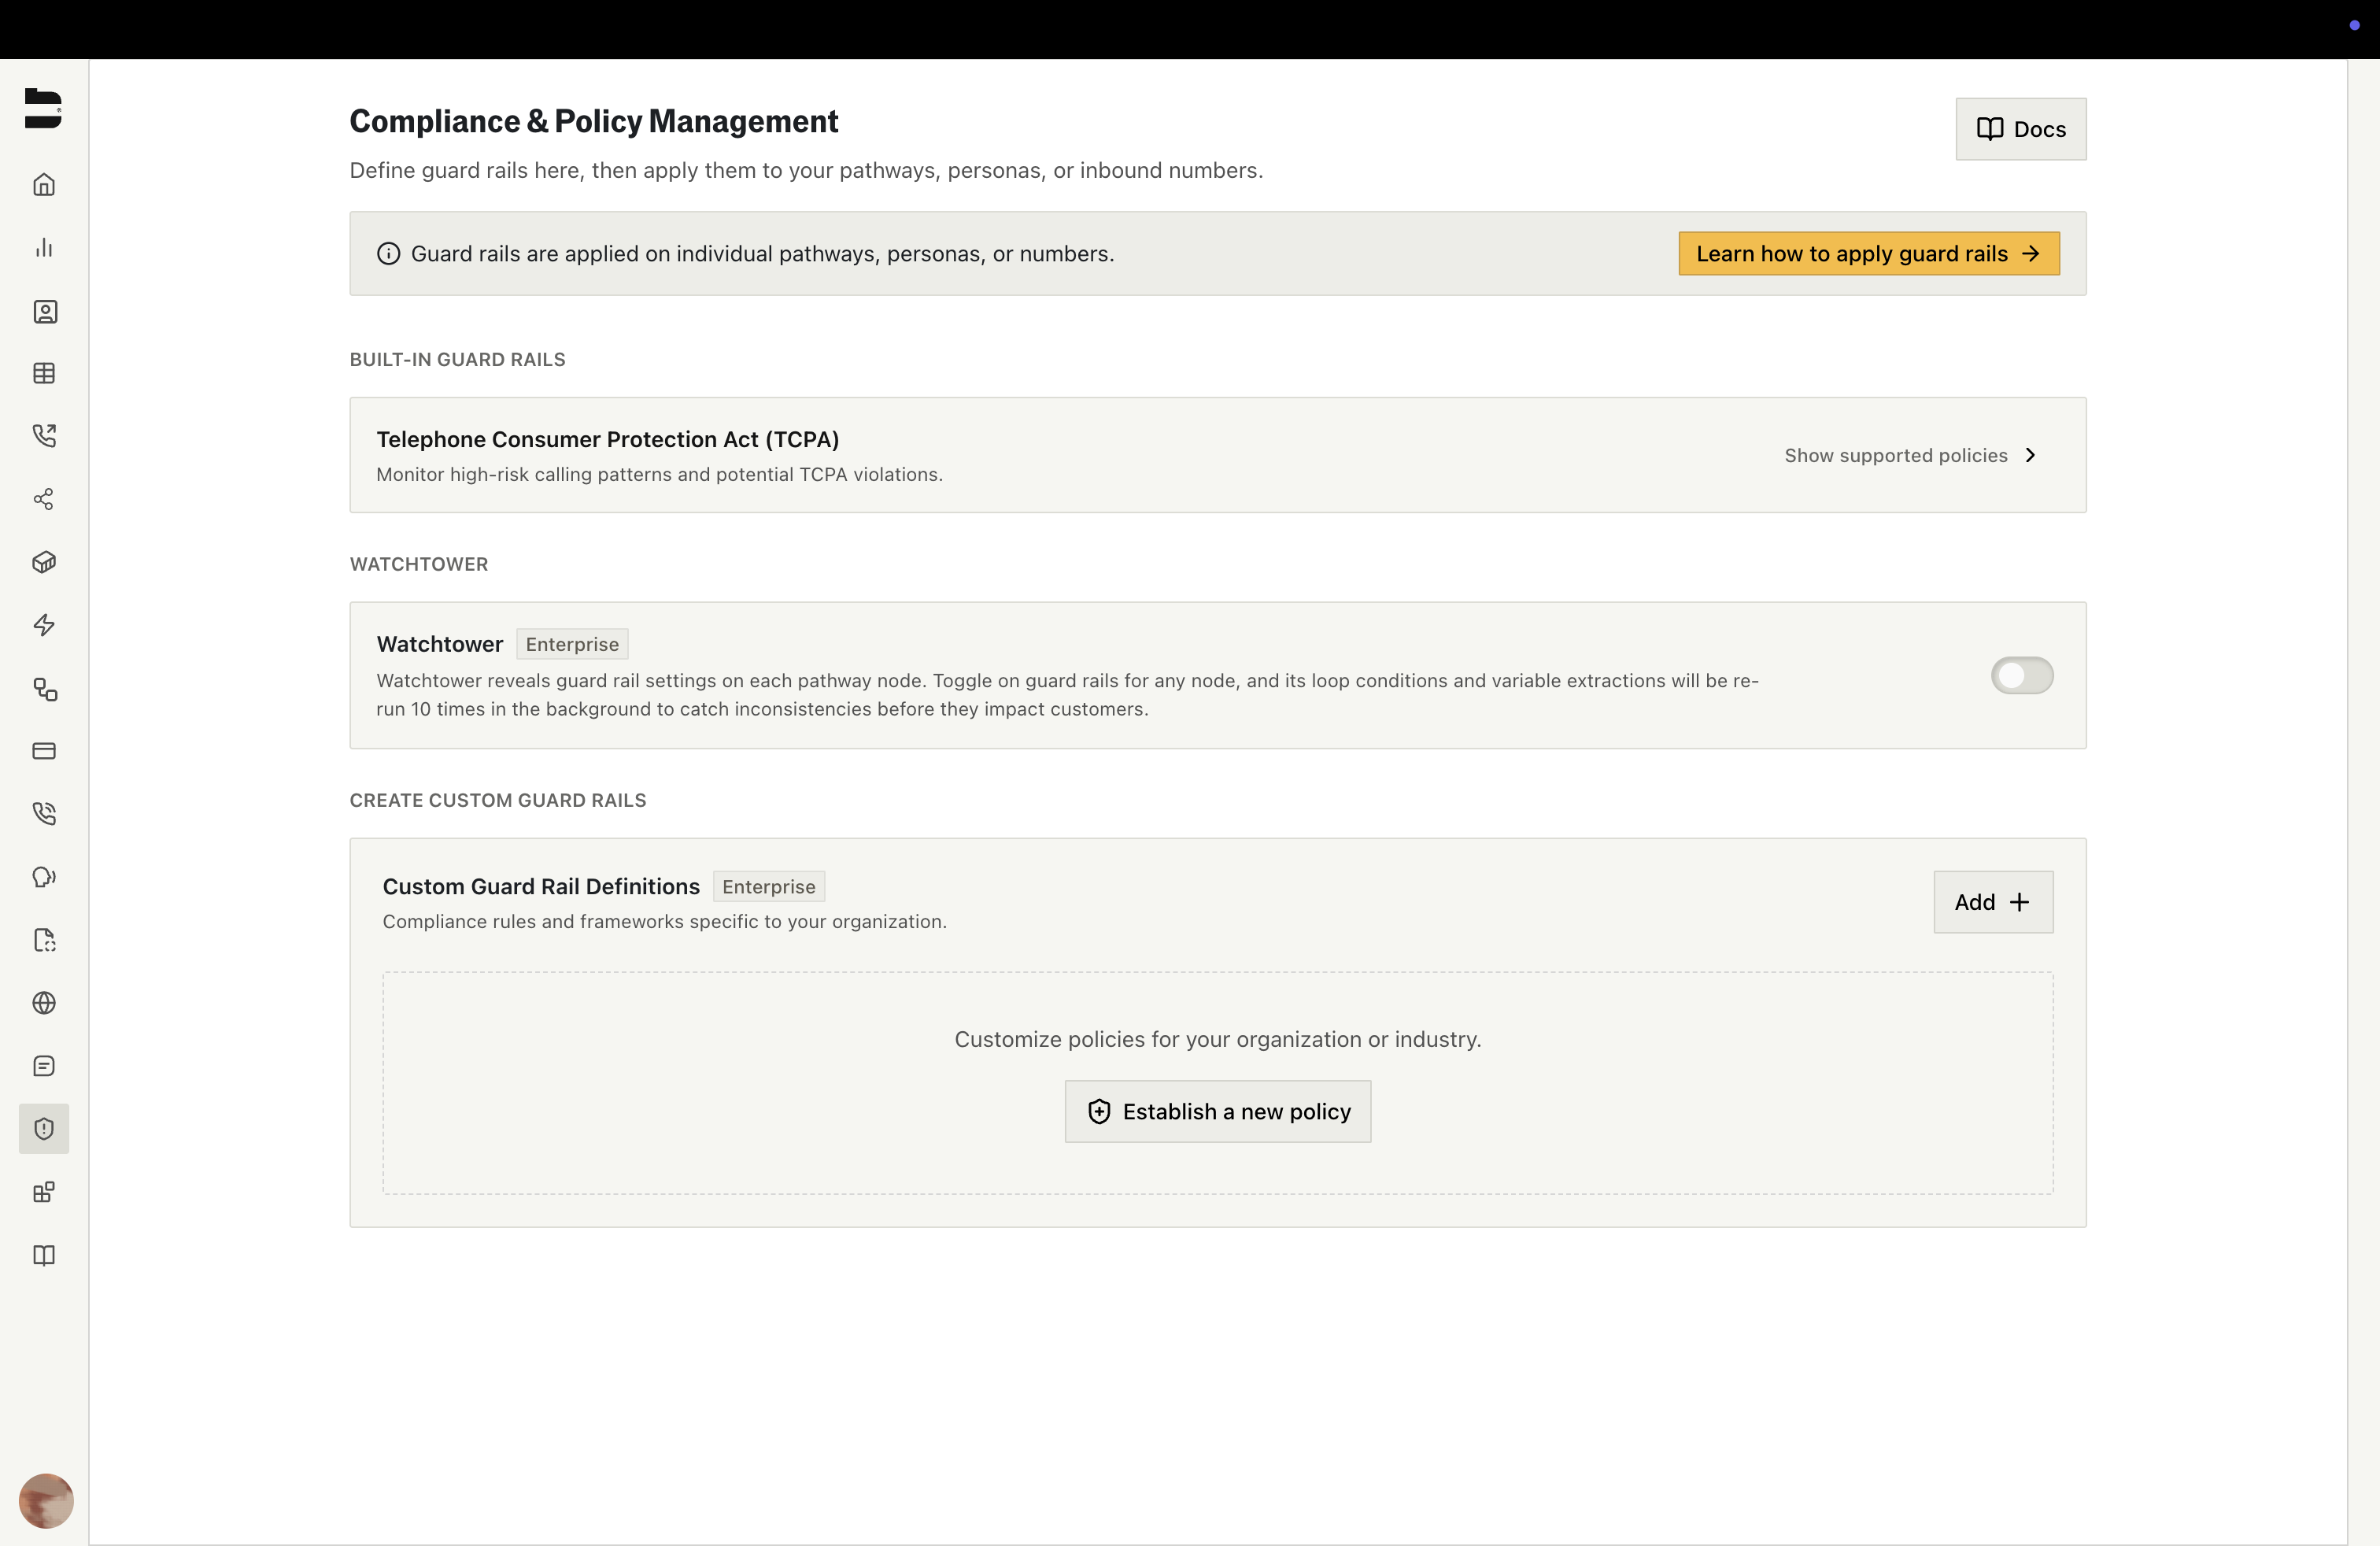
Task: Open the share nodes pathway icon
Action: pyautogui.click(x=44, y=499)
